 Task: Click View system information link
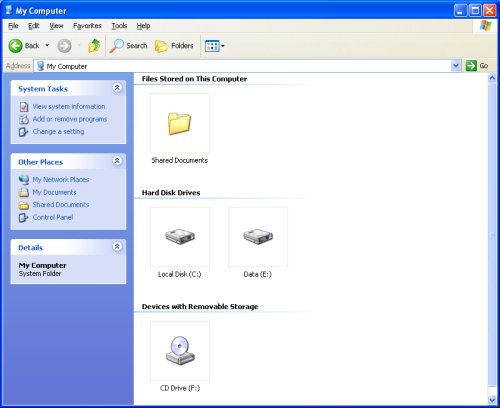[69, 106]
